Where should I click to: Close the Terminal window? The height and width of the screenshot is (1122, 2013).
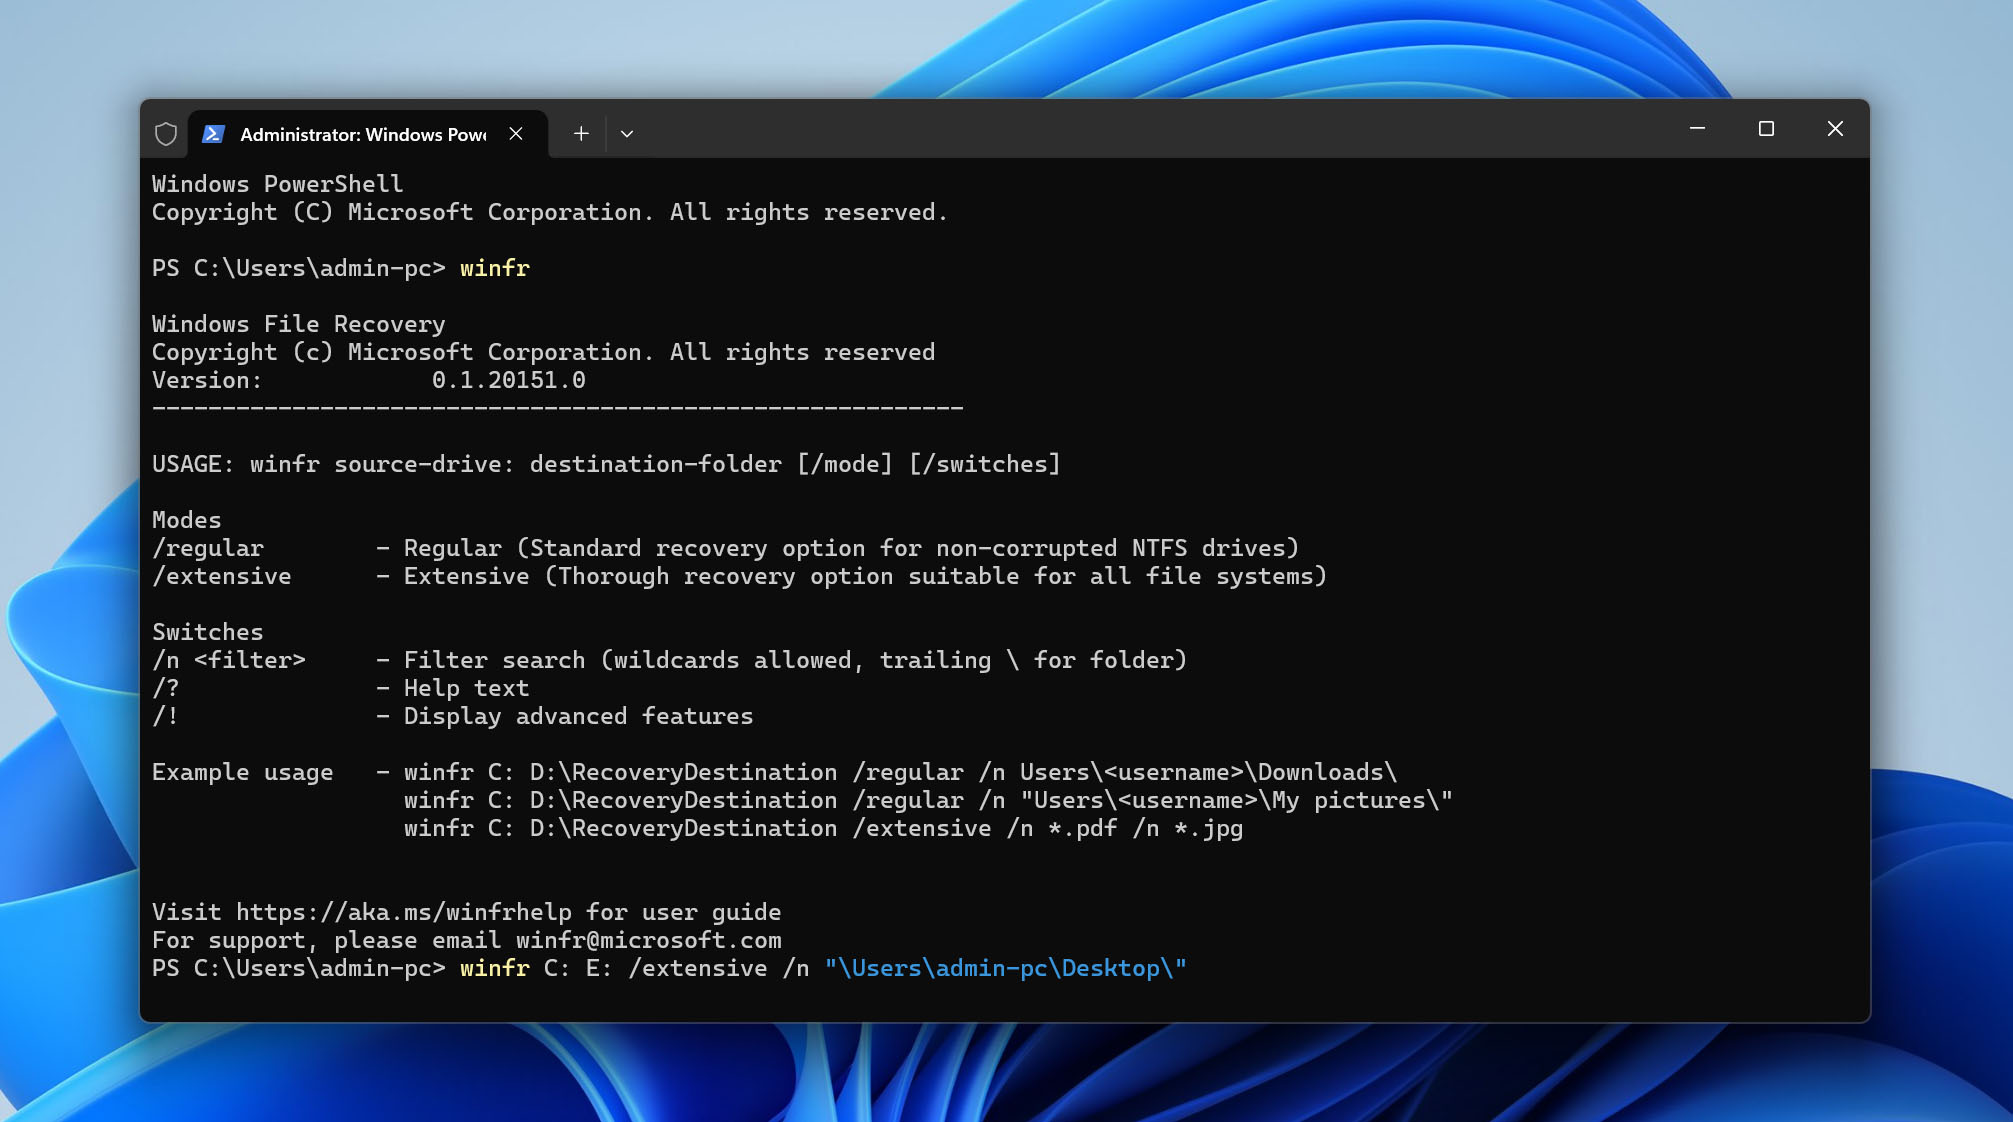(x=1835, y=129)
